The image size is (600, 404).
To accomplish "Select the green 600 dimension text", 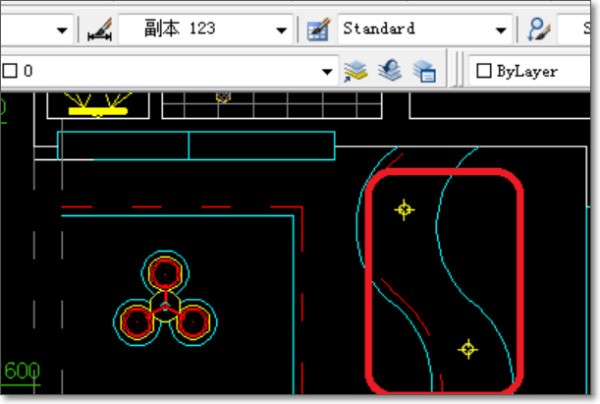I will [x=22, y=372].
